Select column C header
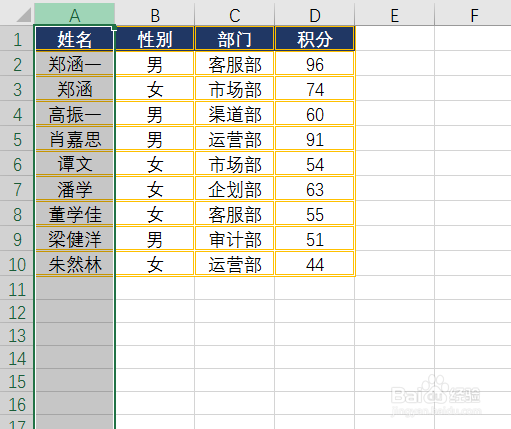The image size is (511, 429). 235,14
